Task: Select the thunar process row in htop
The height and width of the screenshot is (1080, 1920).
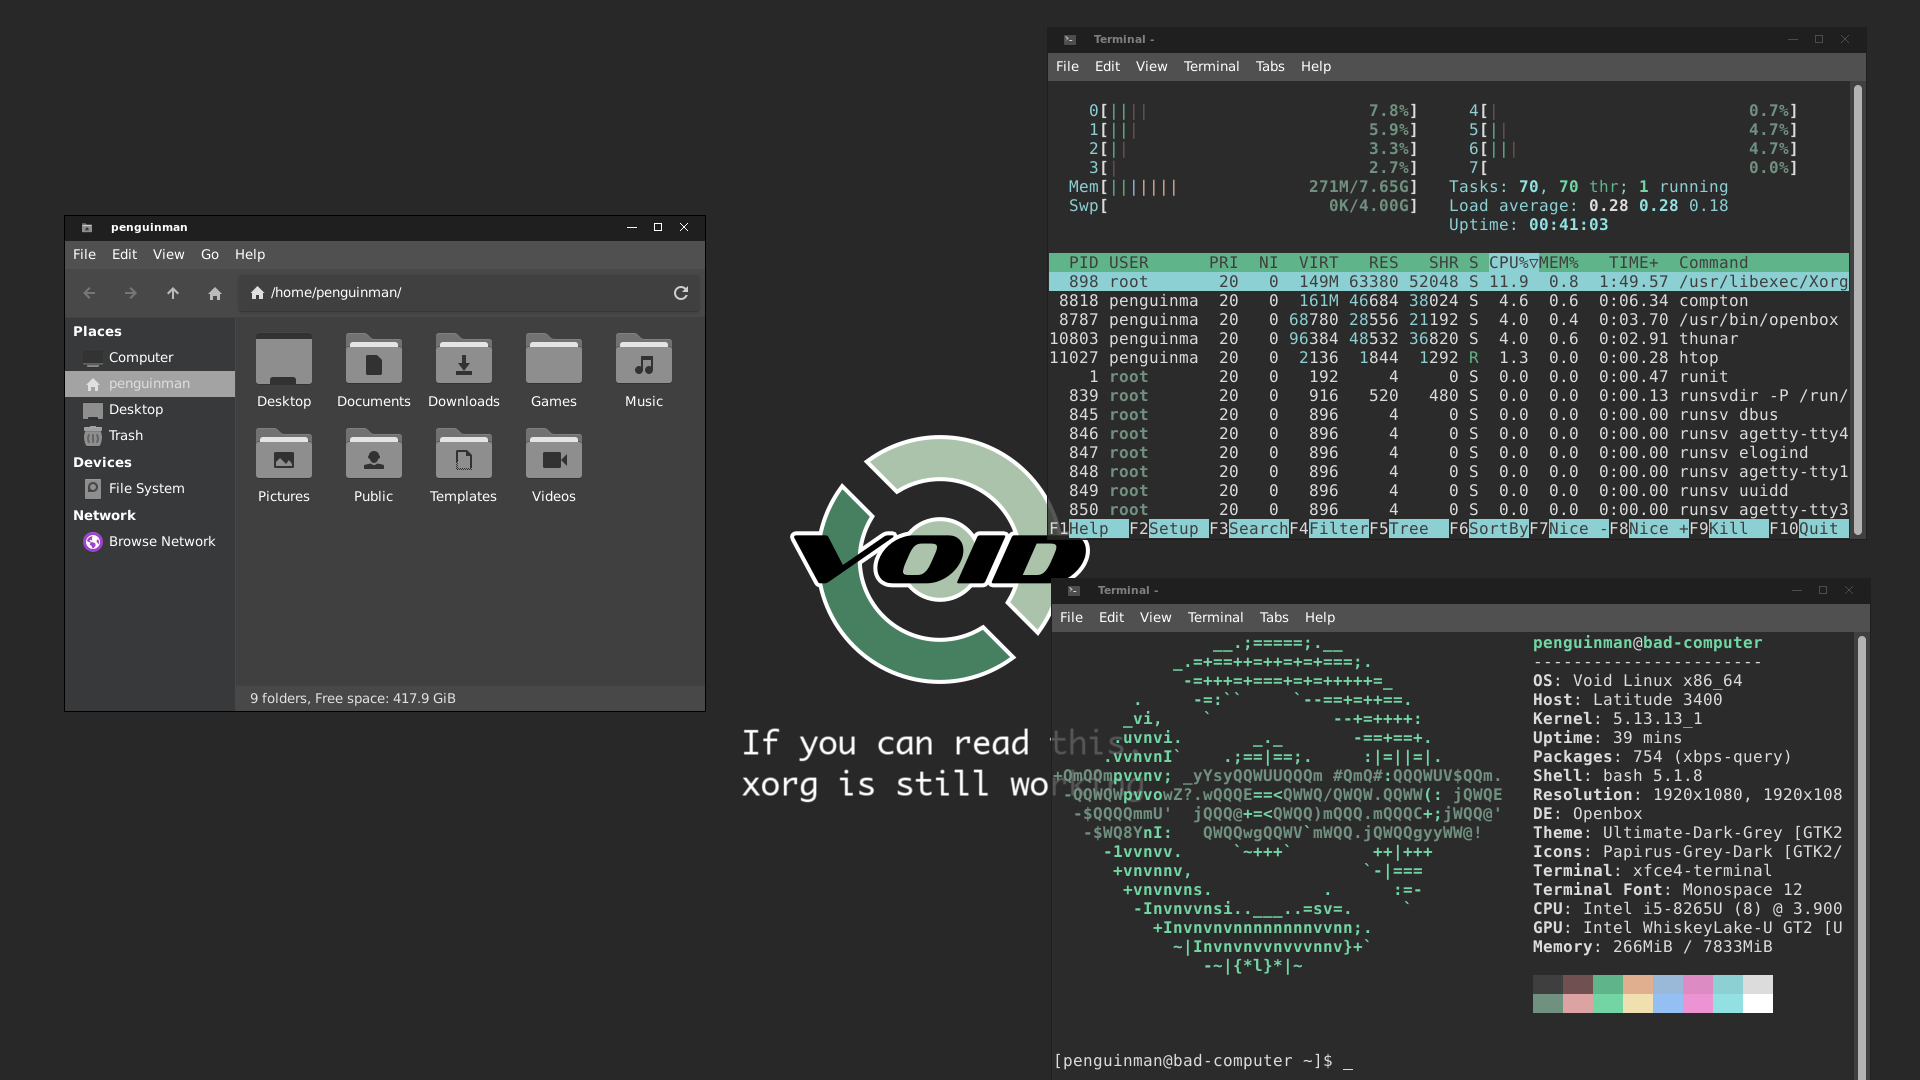Action: pos(1448,339)
